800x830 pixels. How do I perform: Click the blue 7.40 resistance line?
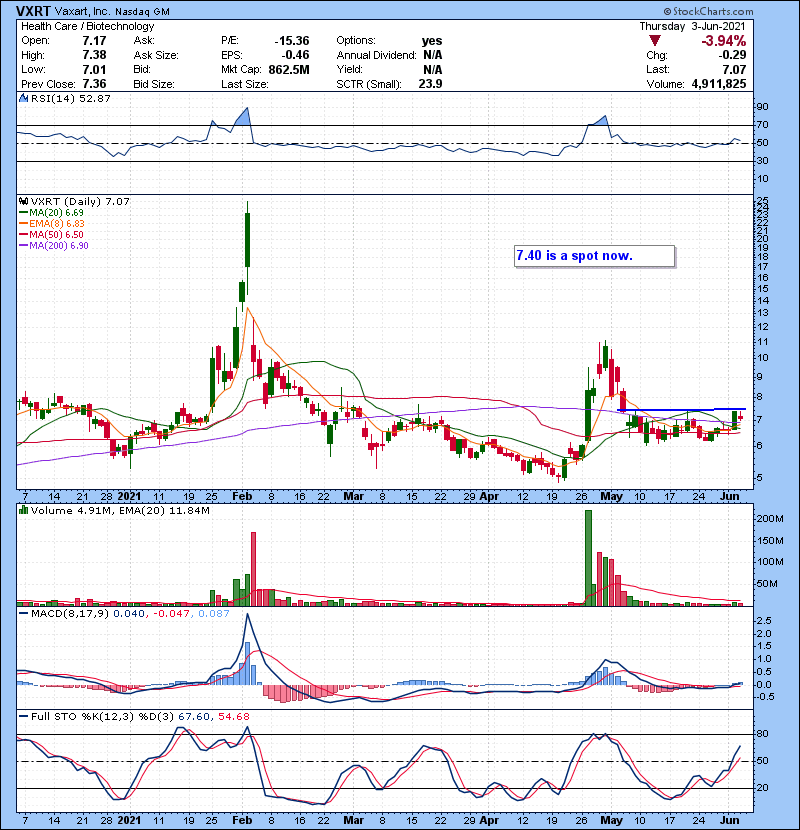[682, 410]
